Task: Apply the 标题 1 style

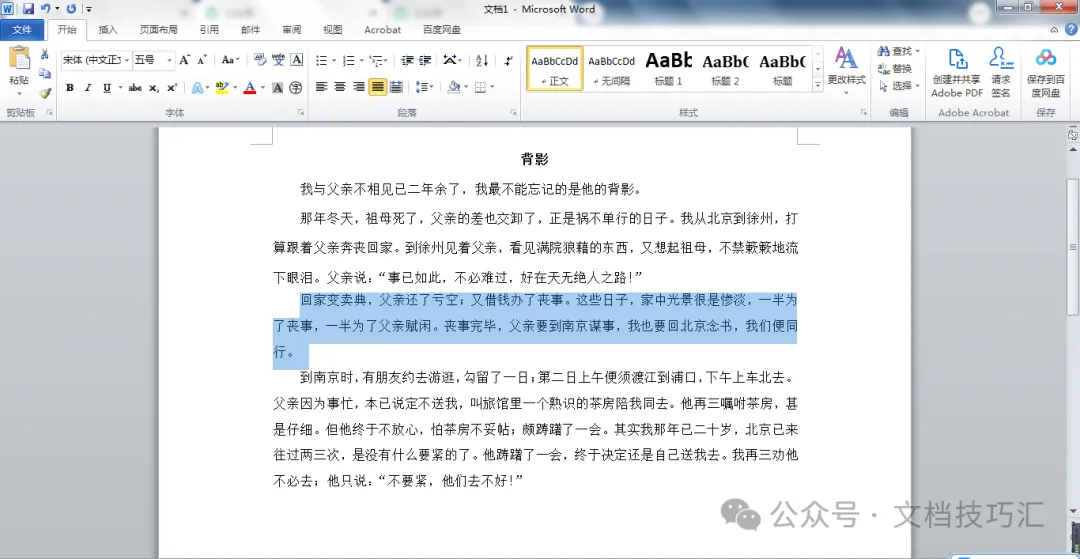Action: tap(668, 68)
